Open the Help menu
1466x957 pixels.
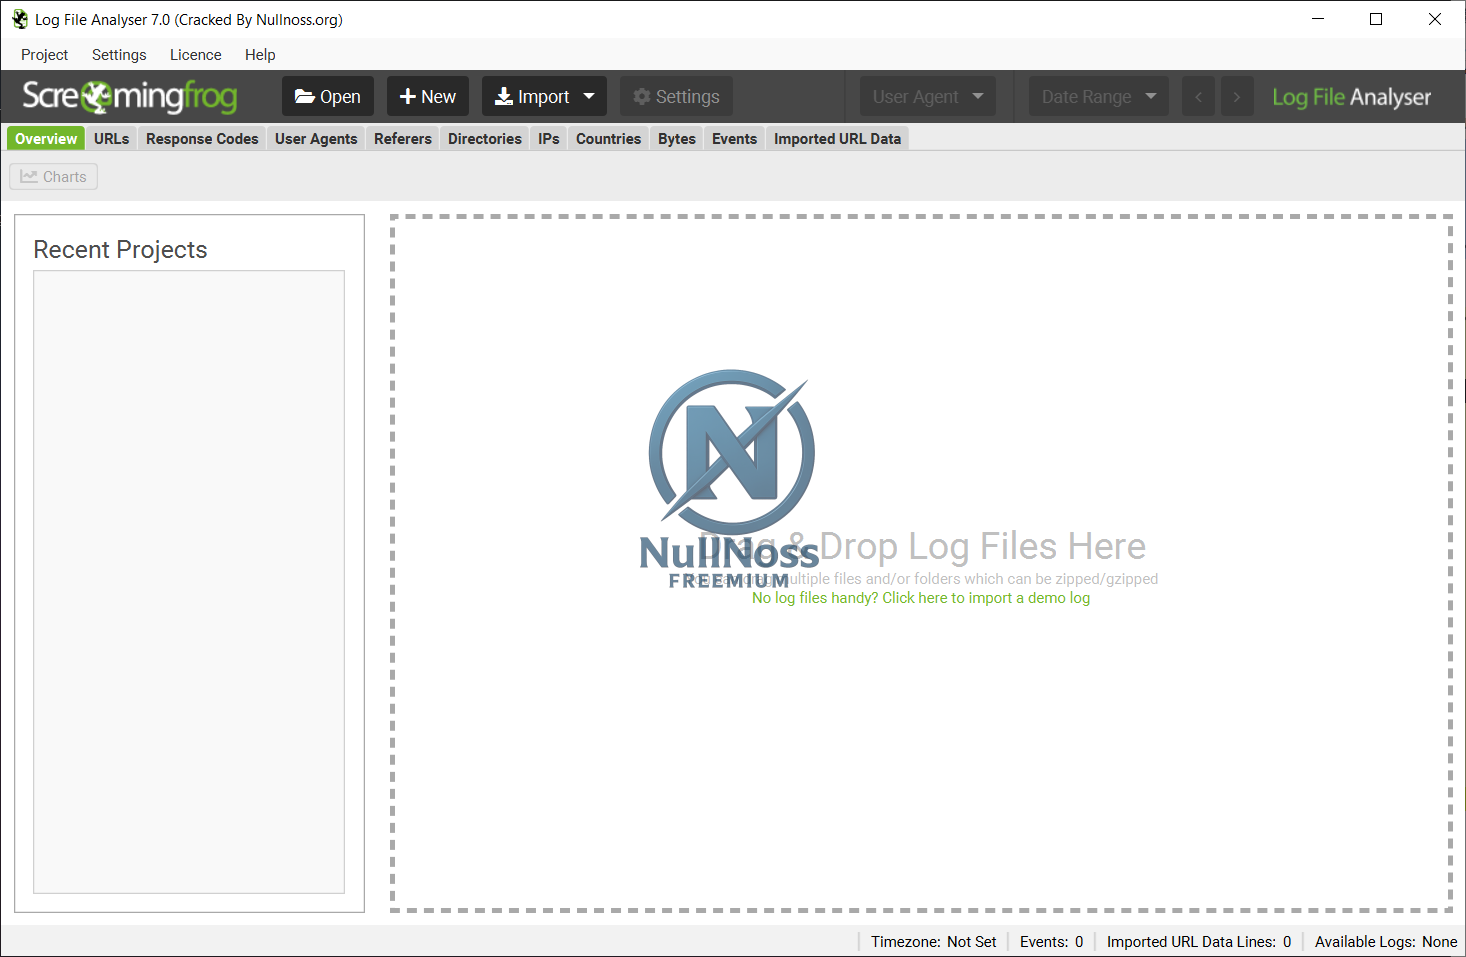click(x=260, y=55)
